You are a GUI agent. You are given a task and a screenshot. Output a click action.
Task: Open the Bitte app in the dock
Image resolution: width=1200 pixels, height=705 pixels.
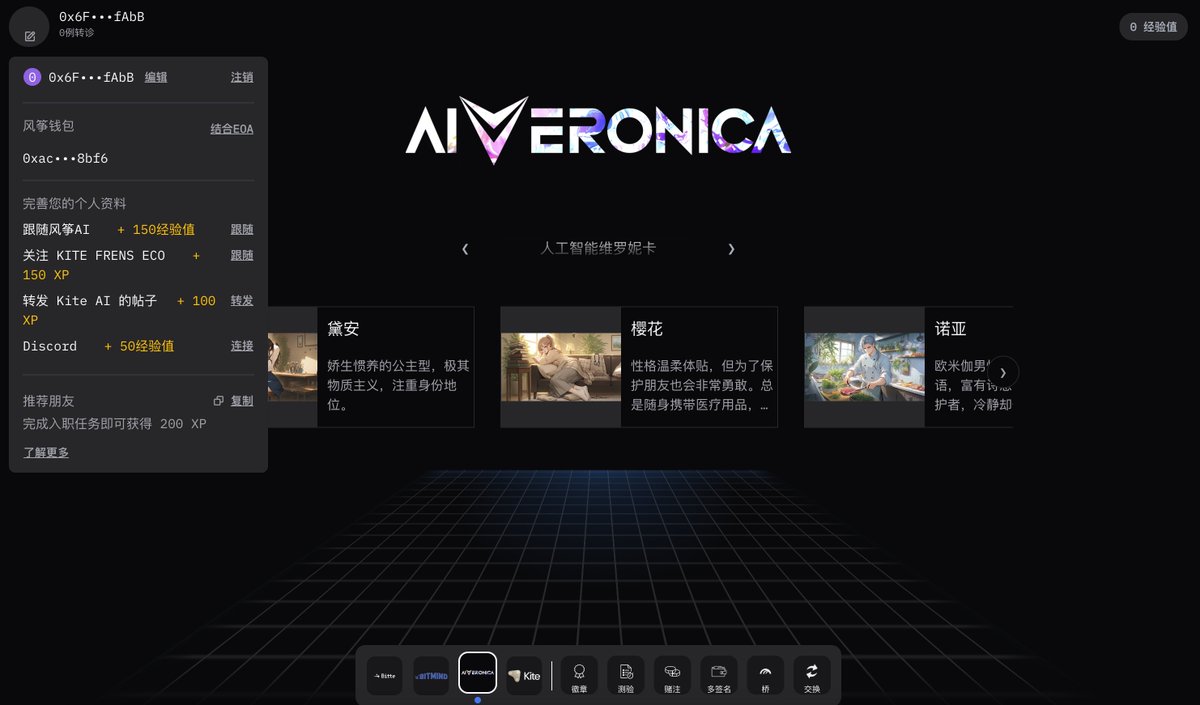[385, 675]
